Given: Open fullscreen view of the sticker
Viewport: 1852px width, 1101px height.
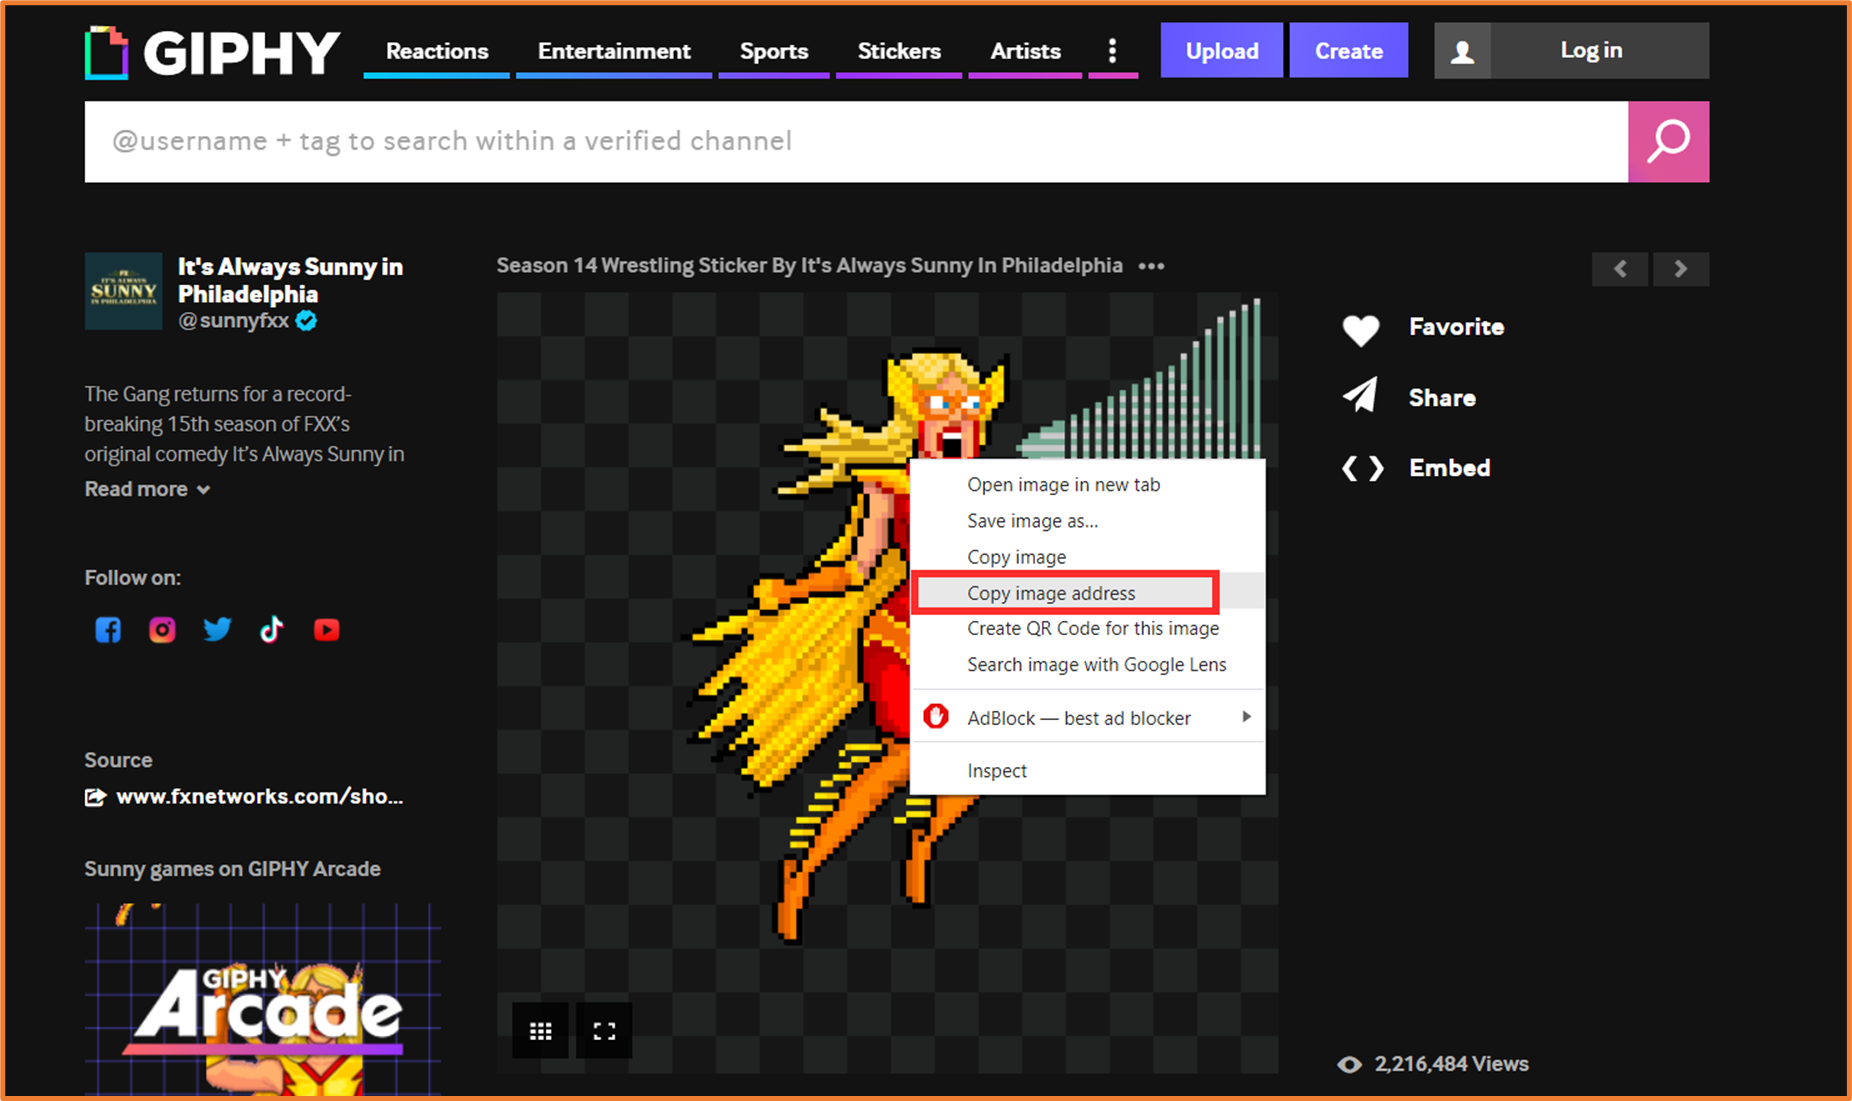Looking at the screenshot, I should pyautogui.click(x=603, y=1030).
